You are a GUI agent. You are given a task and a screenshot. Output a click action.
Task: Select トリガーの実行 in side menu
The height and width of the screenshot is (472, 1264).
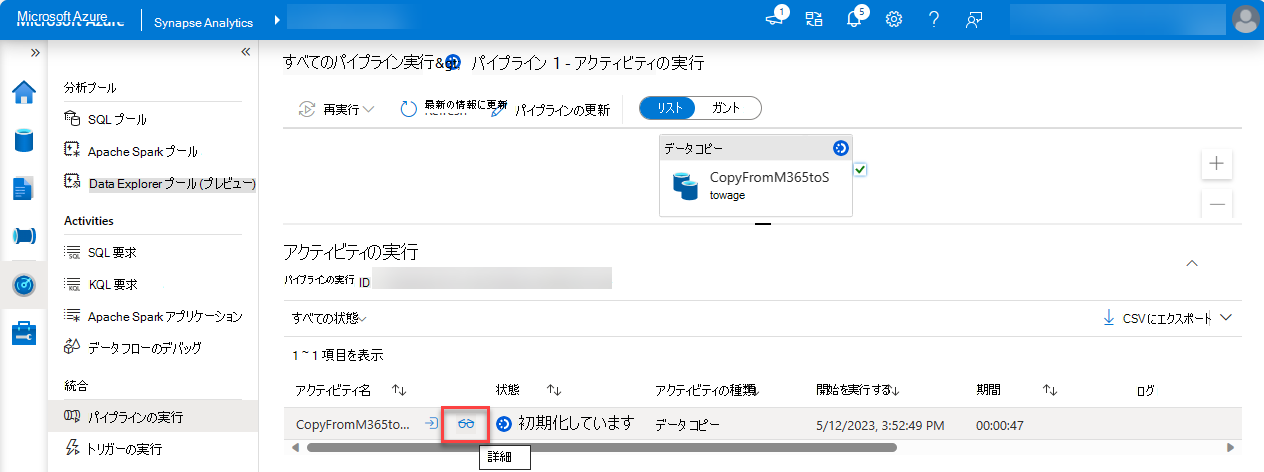click(125, 448)
